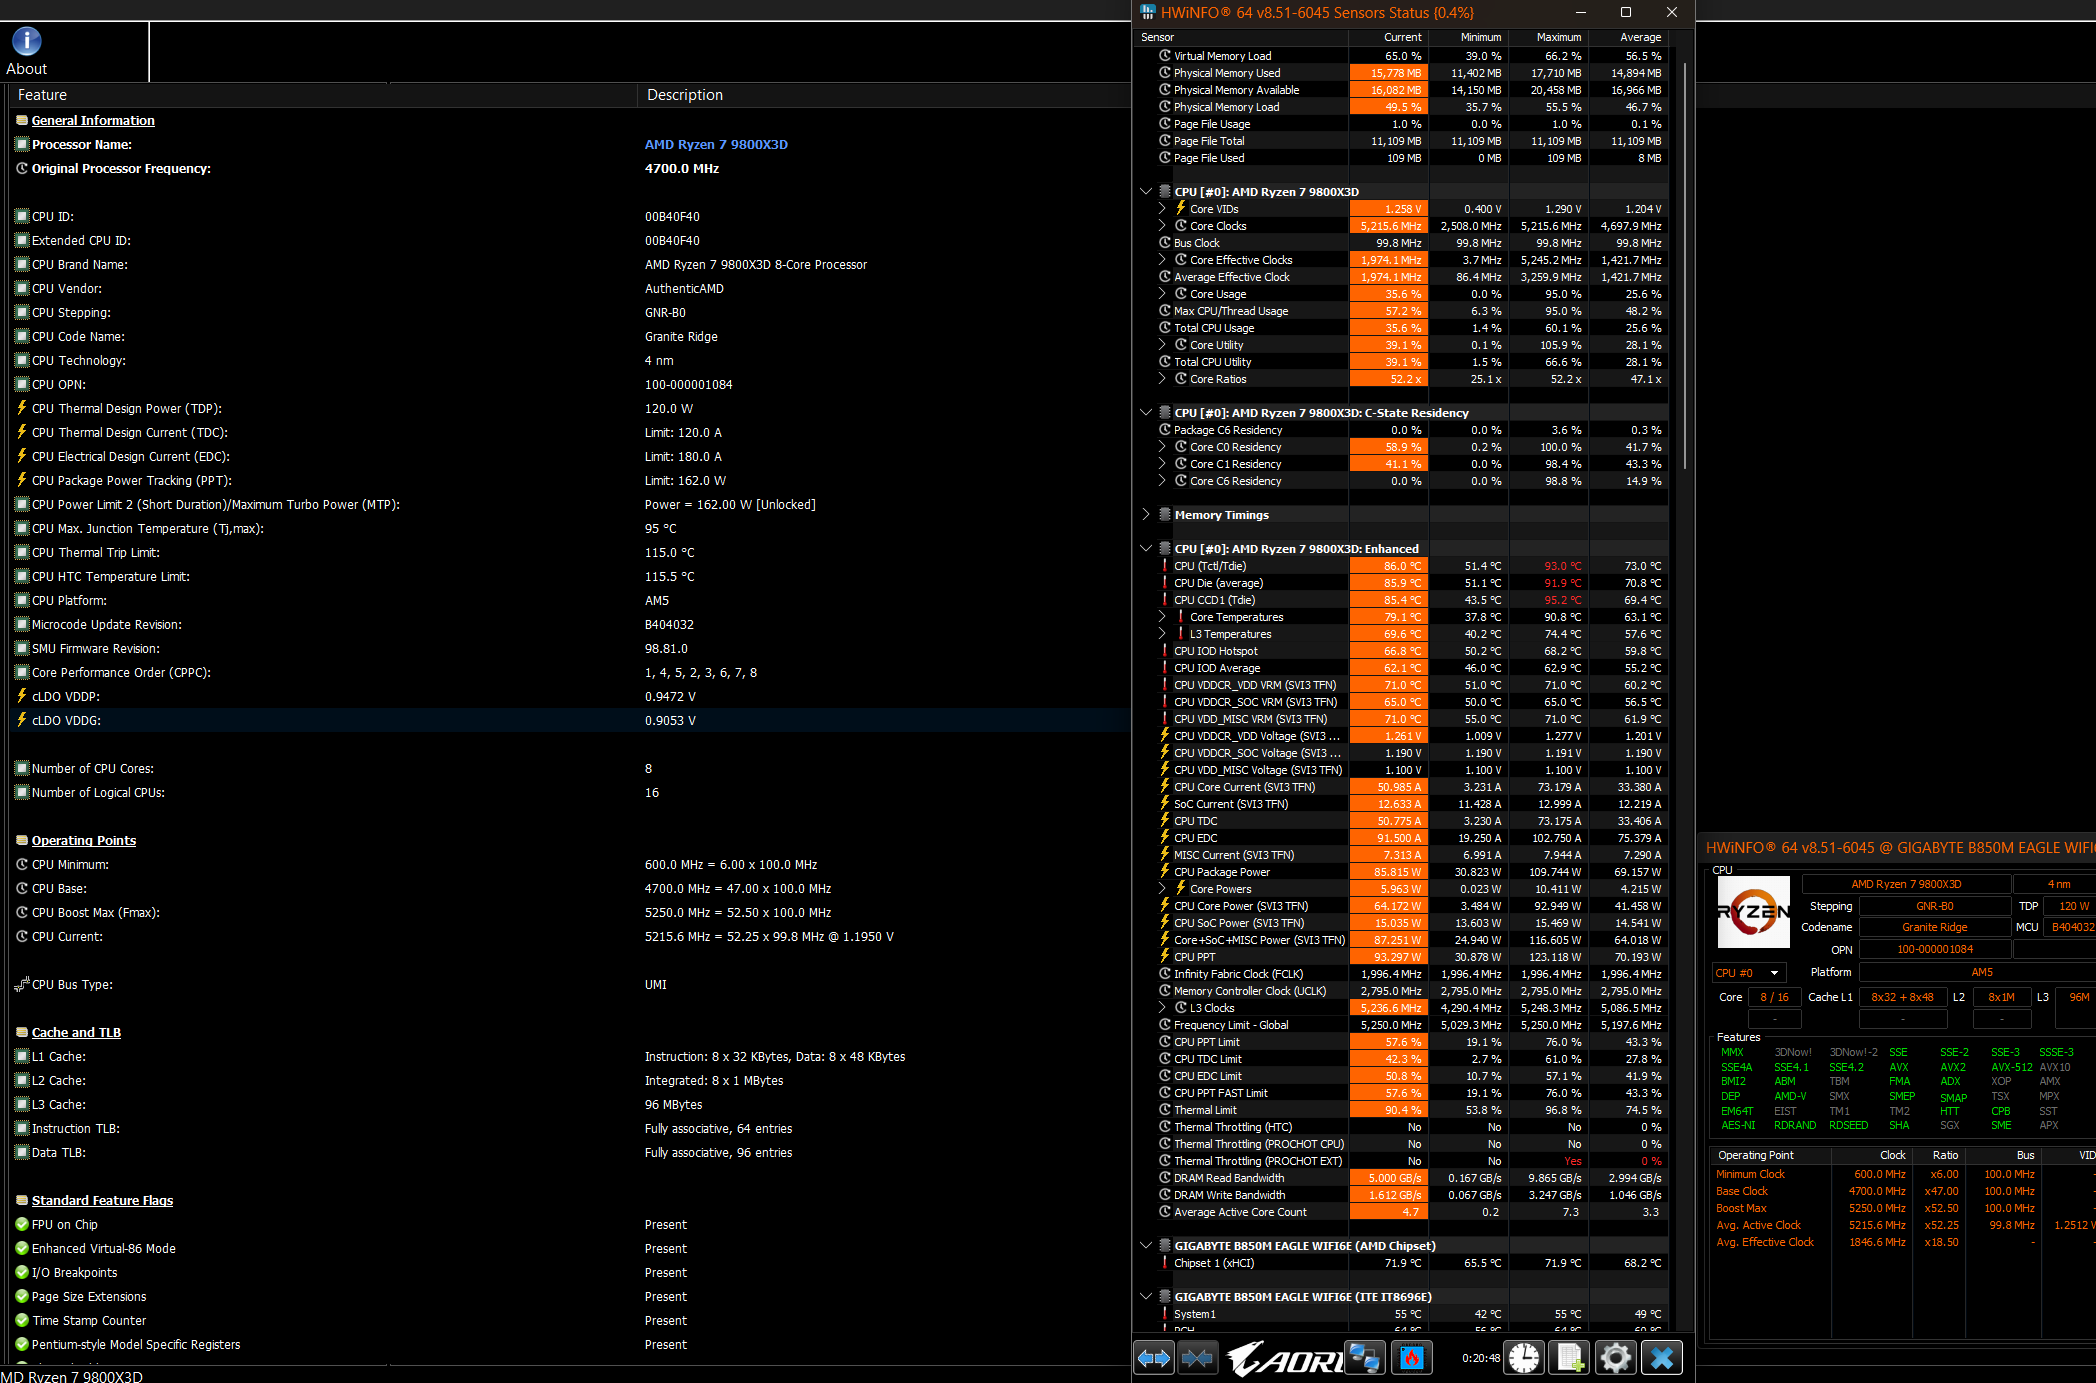Viewport: 2096px width, 1383px height.
Task: Minimize the Sensors Status window
Action: tap(1581, 12)
